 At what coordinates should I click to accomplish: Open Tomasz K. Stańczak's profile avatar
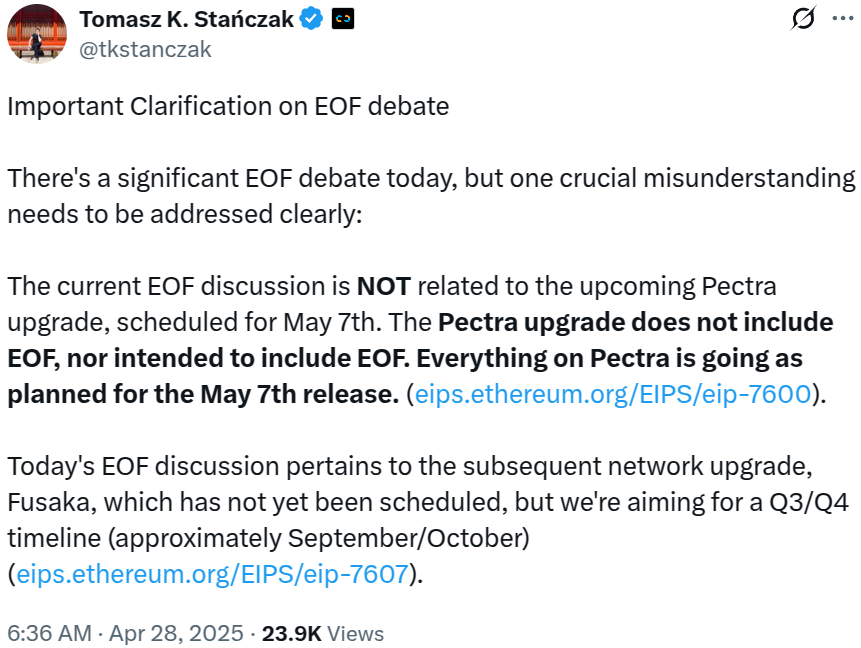[37, 34]
